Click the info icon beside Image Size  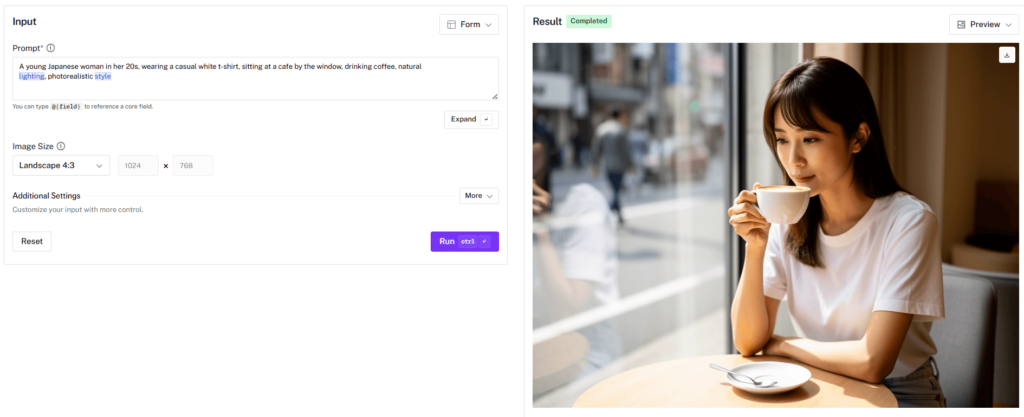coord(61,146)
